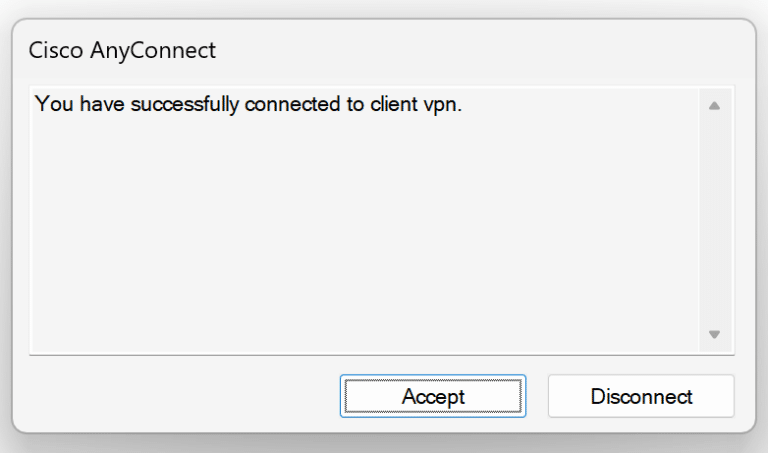
Task: Click the blank space left of Accept
Action: pyautogui.click(x=180, y=396)
